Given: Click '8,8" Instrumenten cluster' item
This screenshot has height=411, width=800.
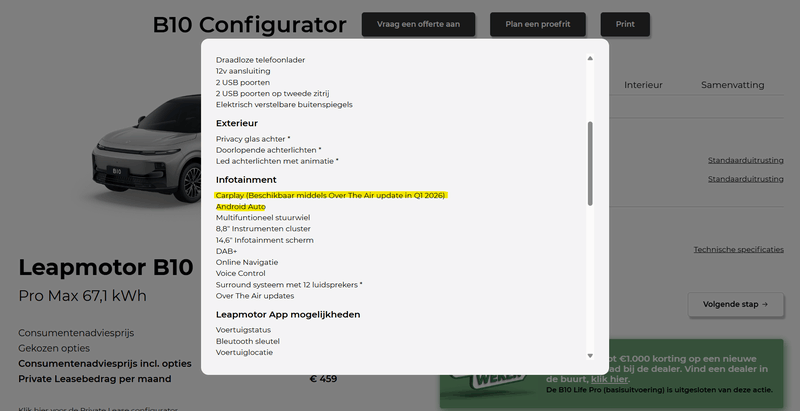Looking at the screenshot, I should tap(263, 229).
